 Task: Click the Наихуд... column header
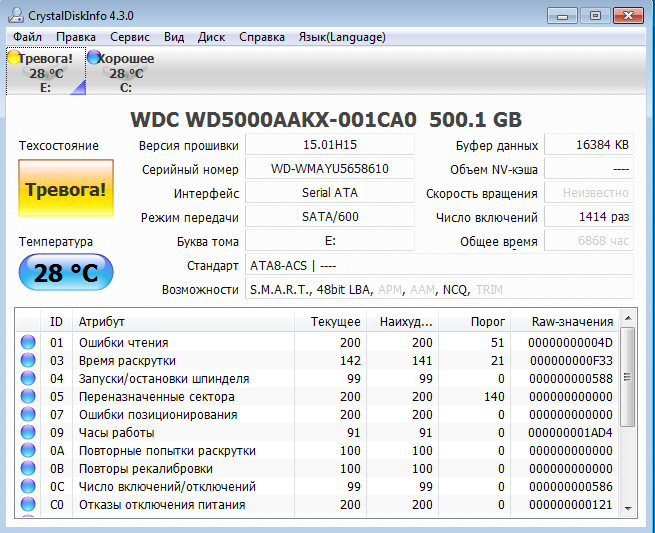coord(402,321)
